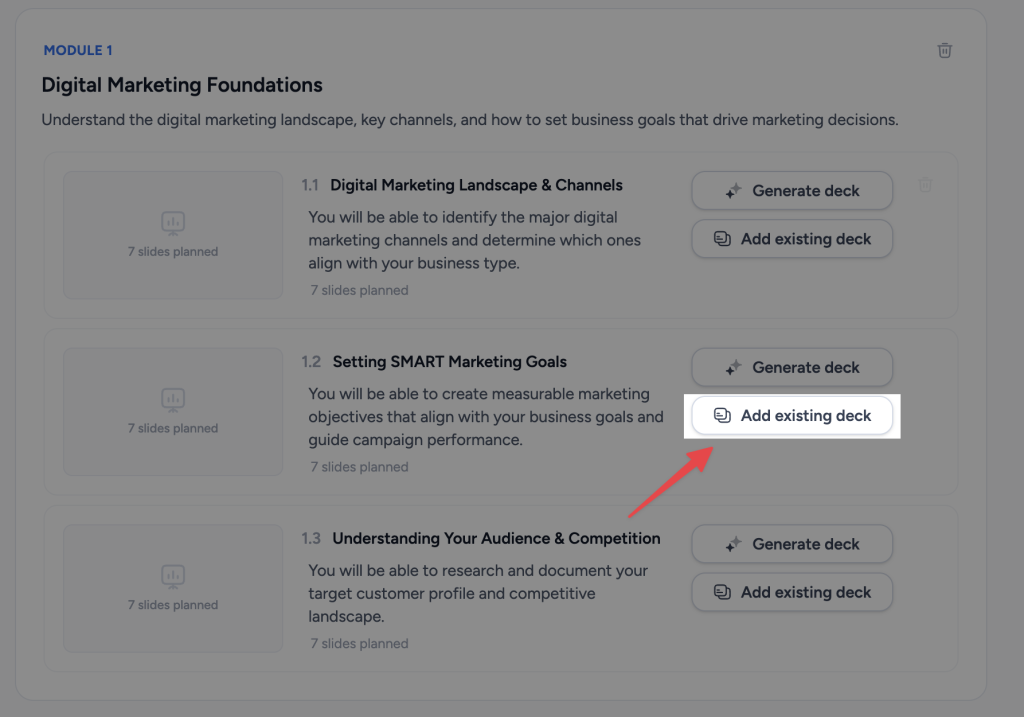This screenshot has height=717, width=1024.
Task: Click the module description text
Action: [x=470, y=120]
